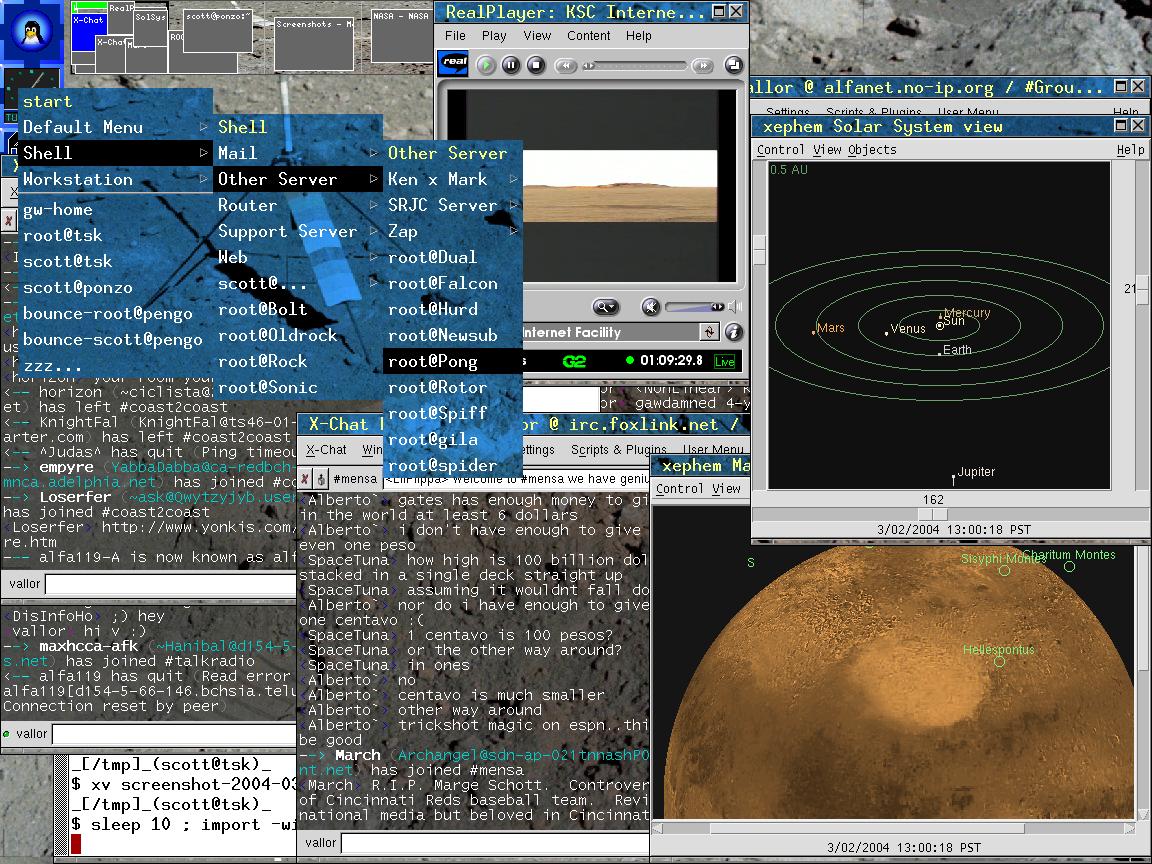The height and width of the screenshot is (864, 1152).
Task: Open the RealPlayer Help menu
Action: pos(638,35)
